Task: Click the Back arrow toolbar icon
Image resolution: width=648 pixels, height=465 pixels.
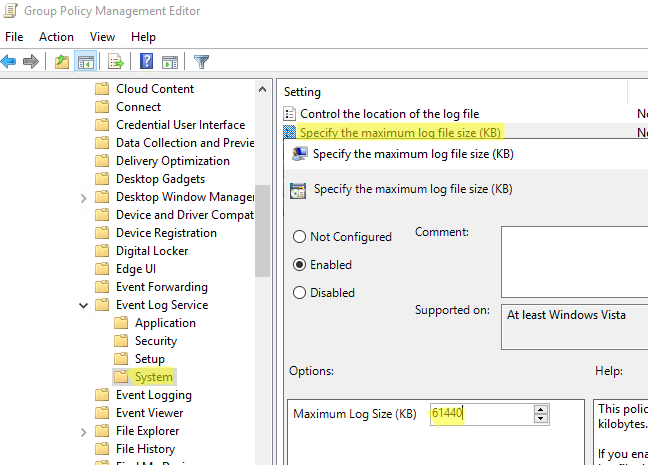Action: pos(9,62)
